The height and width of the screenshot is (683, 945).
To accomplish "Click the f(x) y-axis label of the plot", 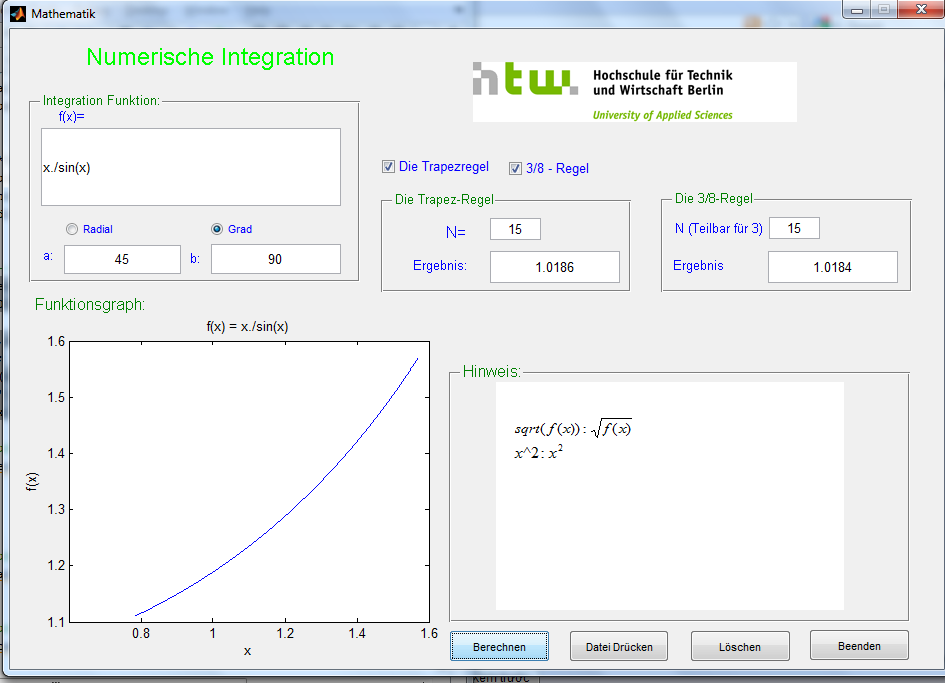I will 32,481.
